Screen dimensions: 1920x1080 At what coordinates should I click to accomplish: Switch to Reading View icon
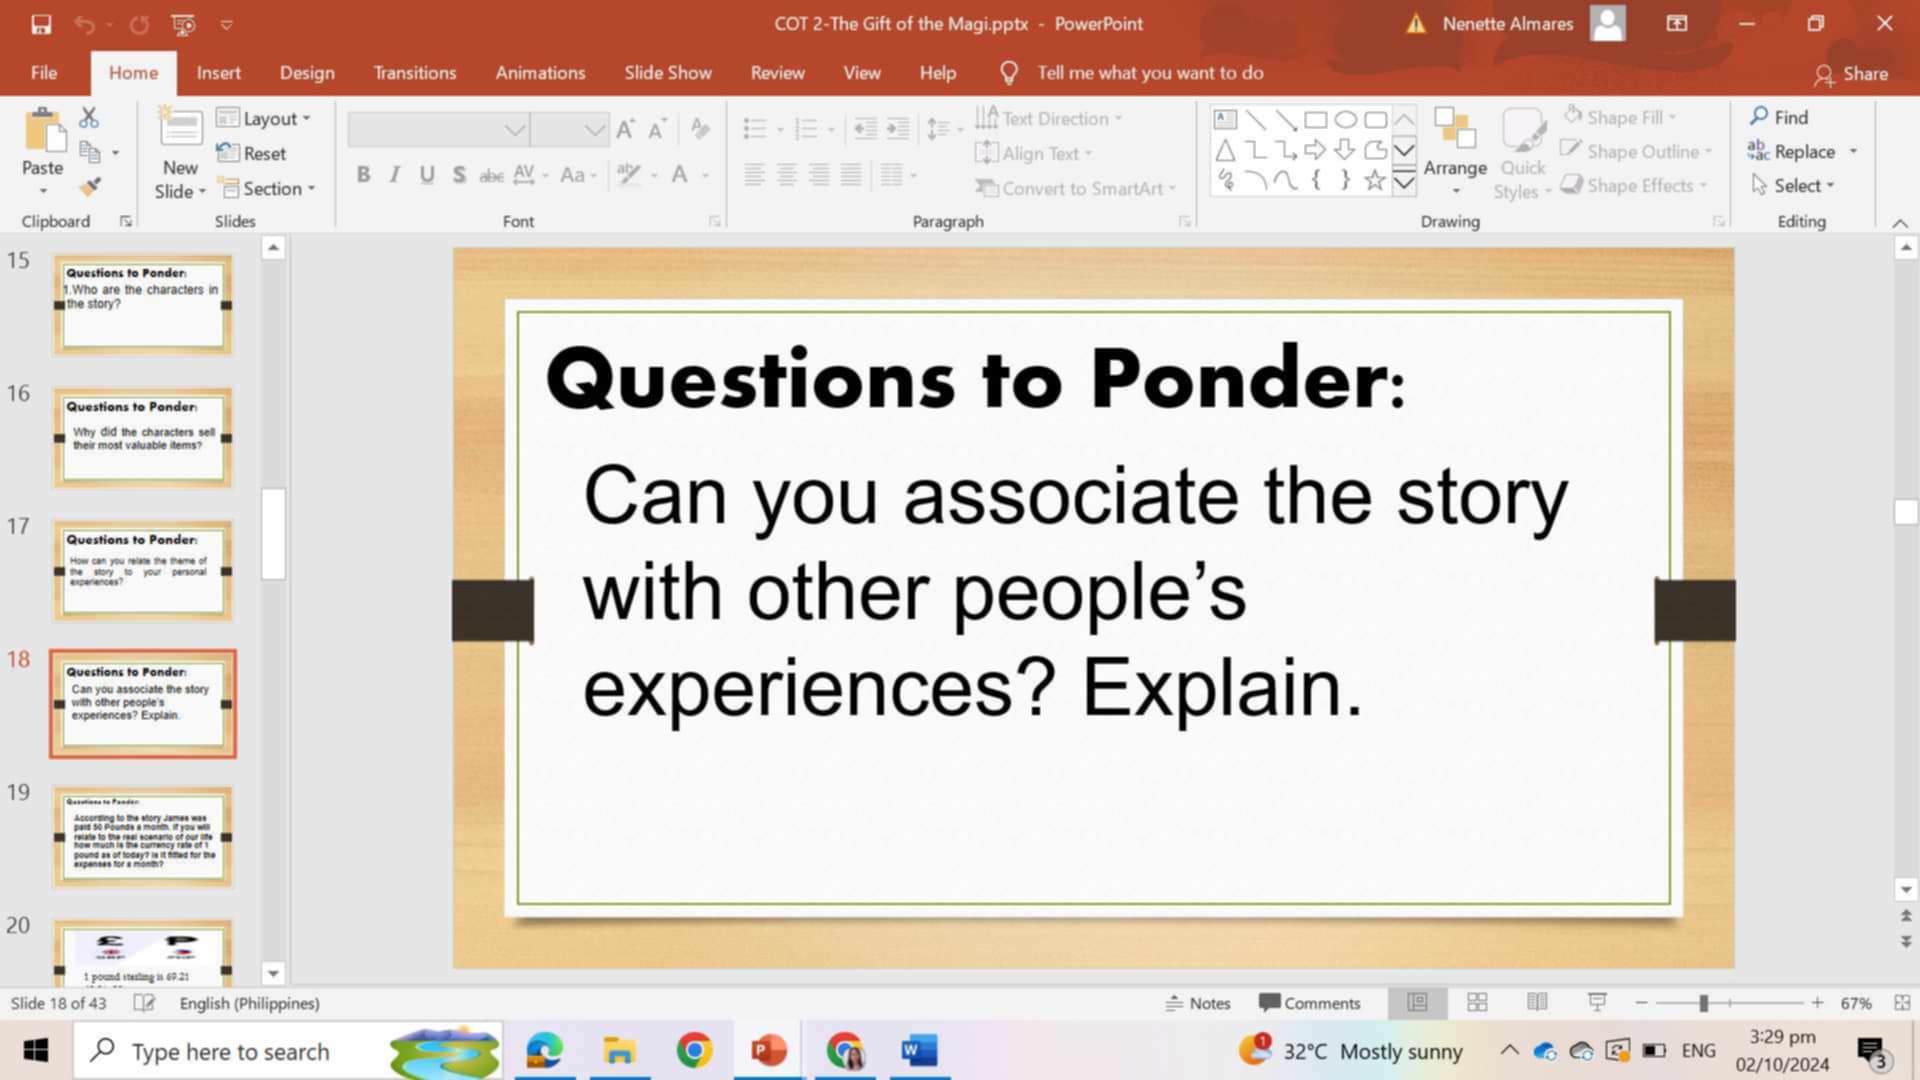1537,1002
